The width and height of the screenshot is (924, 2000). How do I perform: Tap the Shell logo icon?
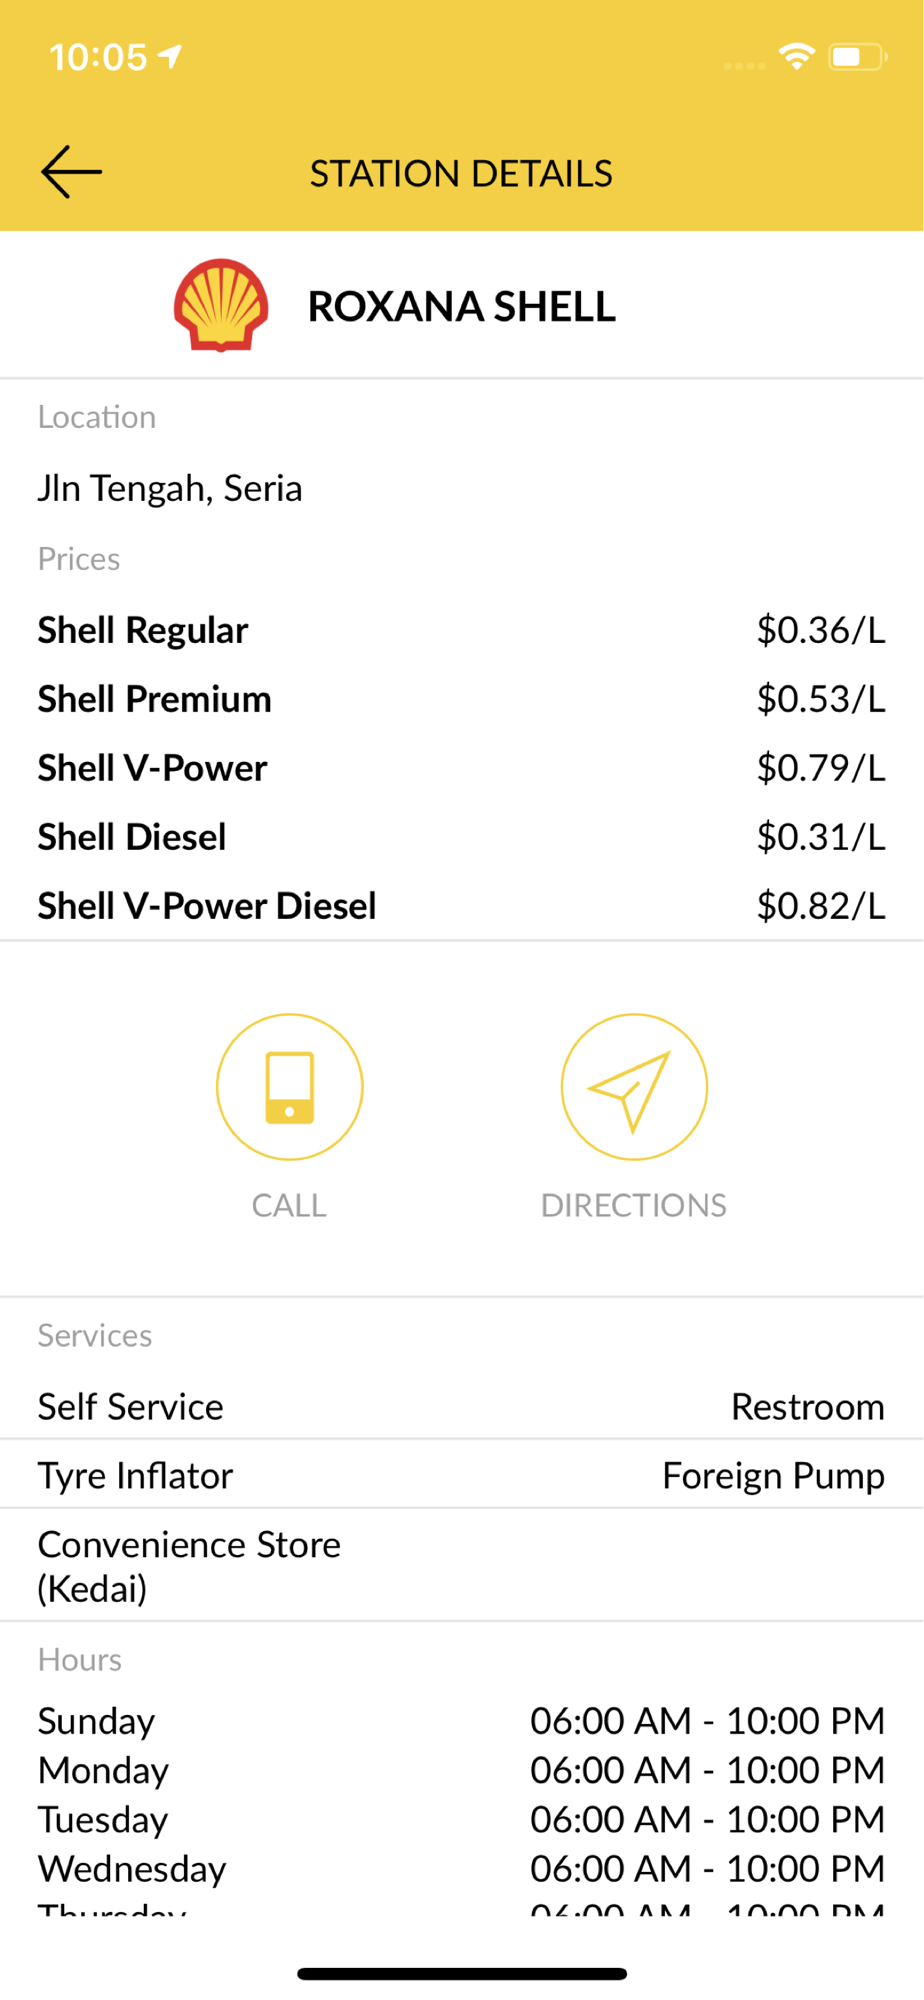221,305
